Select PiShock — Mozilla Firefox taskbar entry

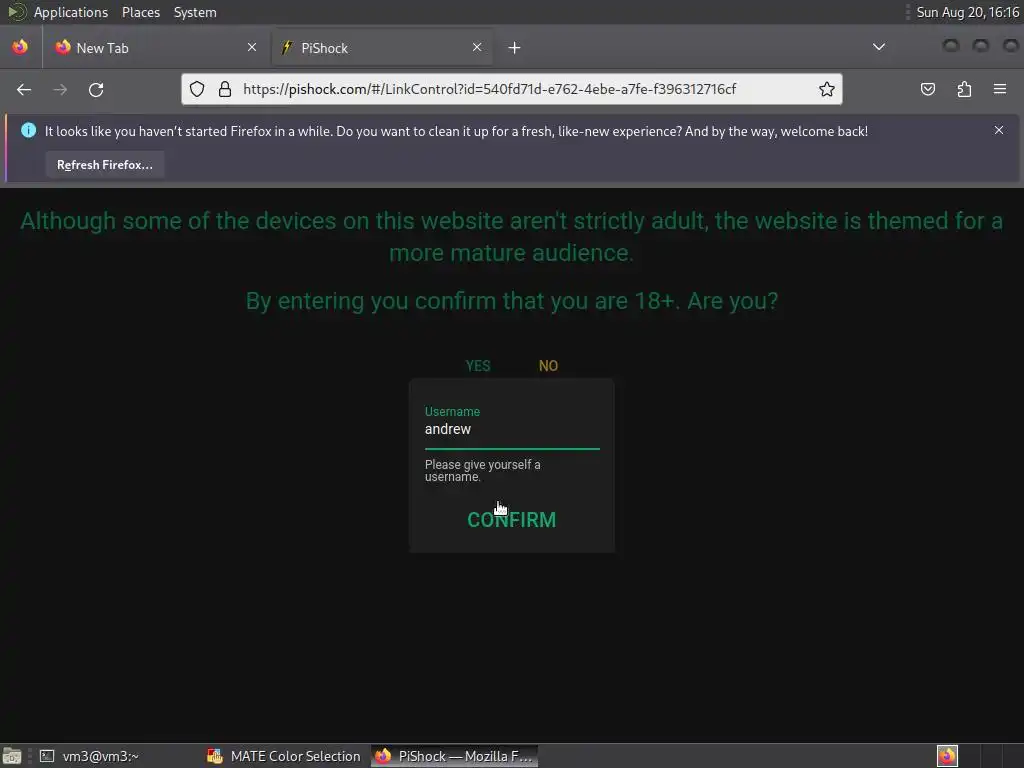455,756
